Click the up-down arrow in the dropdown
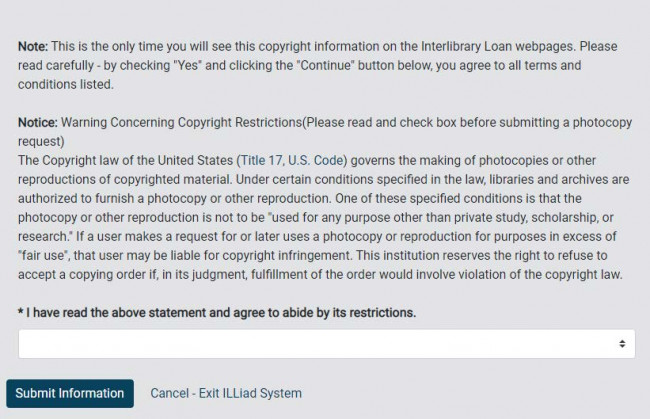This screenshot has width=650, height=419. point(622,343)
